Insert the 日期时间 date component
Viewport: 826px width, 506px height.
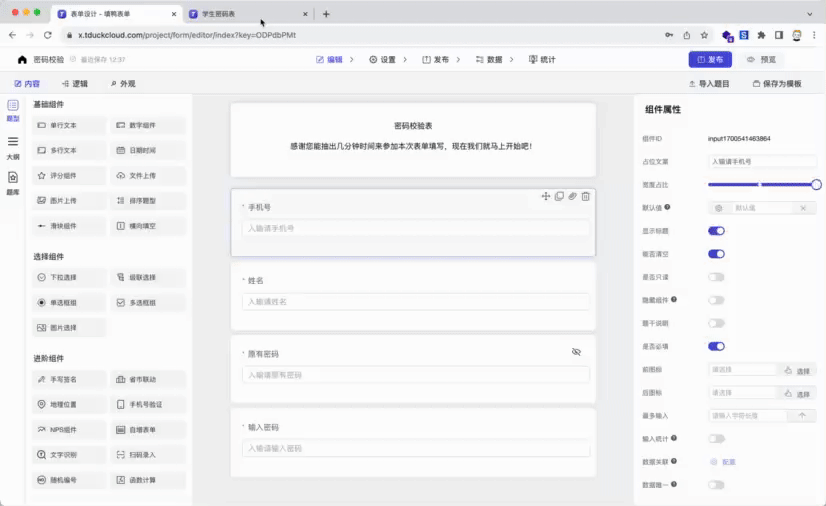(148, 151)
